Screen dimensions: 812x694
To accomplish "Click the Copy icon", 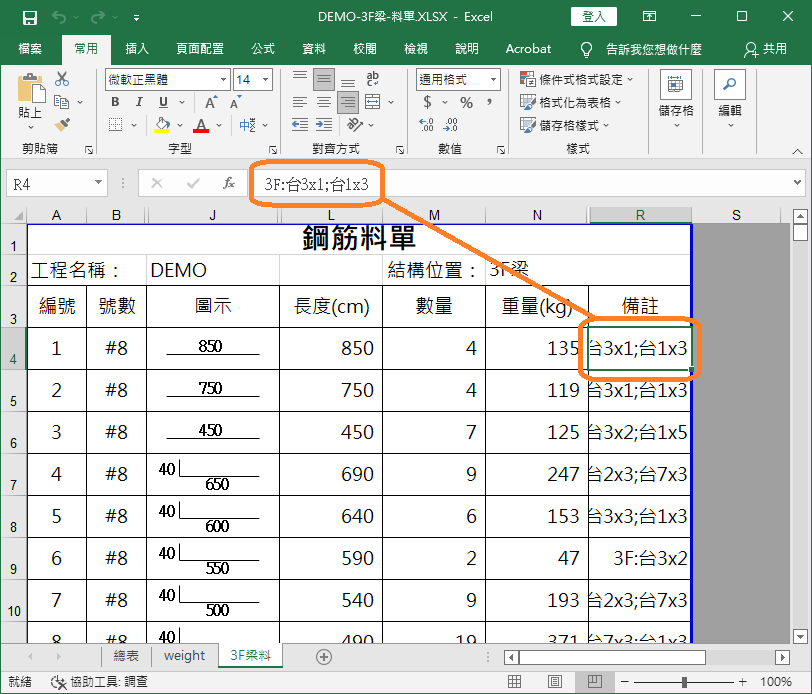I will 62,102.
